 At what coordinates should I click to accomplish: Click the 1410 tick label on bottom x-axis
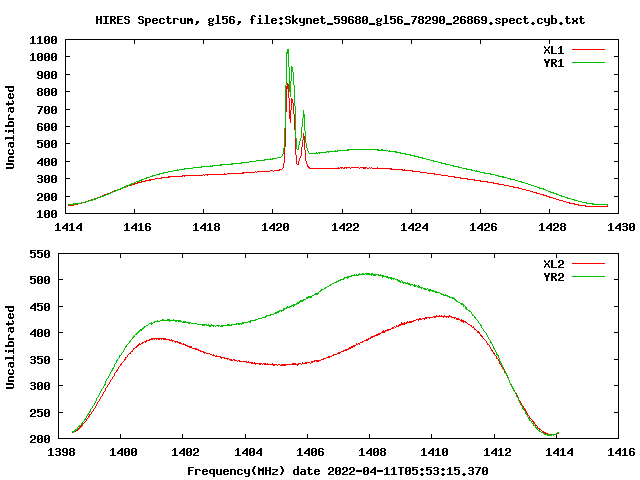click(x=434, y=452)
